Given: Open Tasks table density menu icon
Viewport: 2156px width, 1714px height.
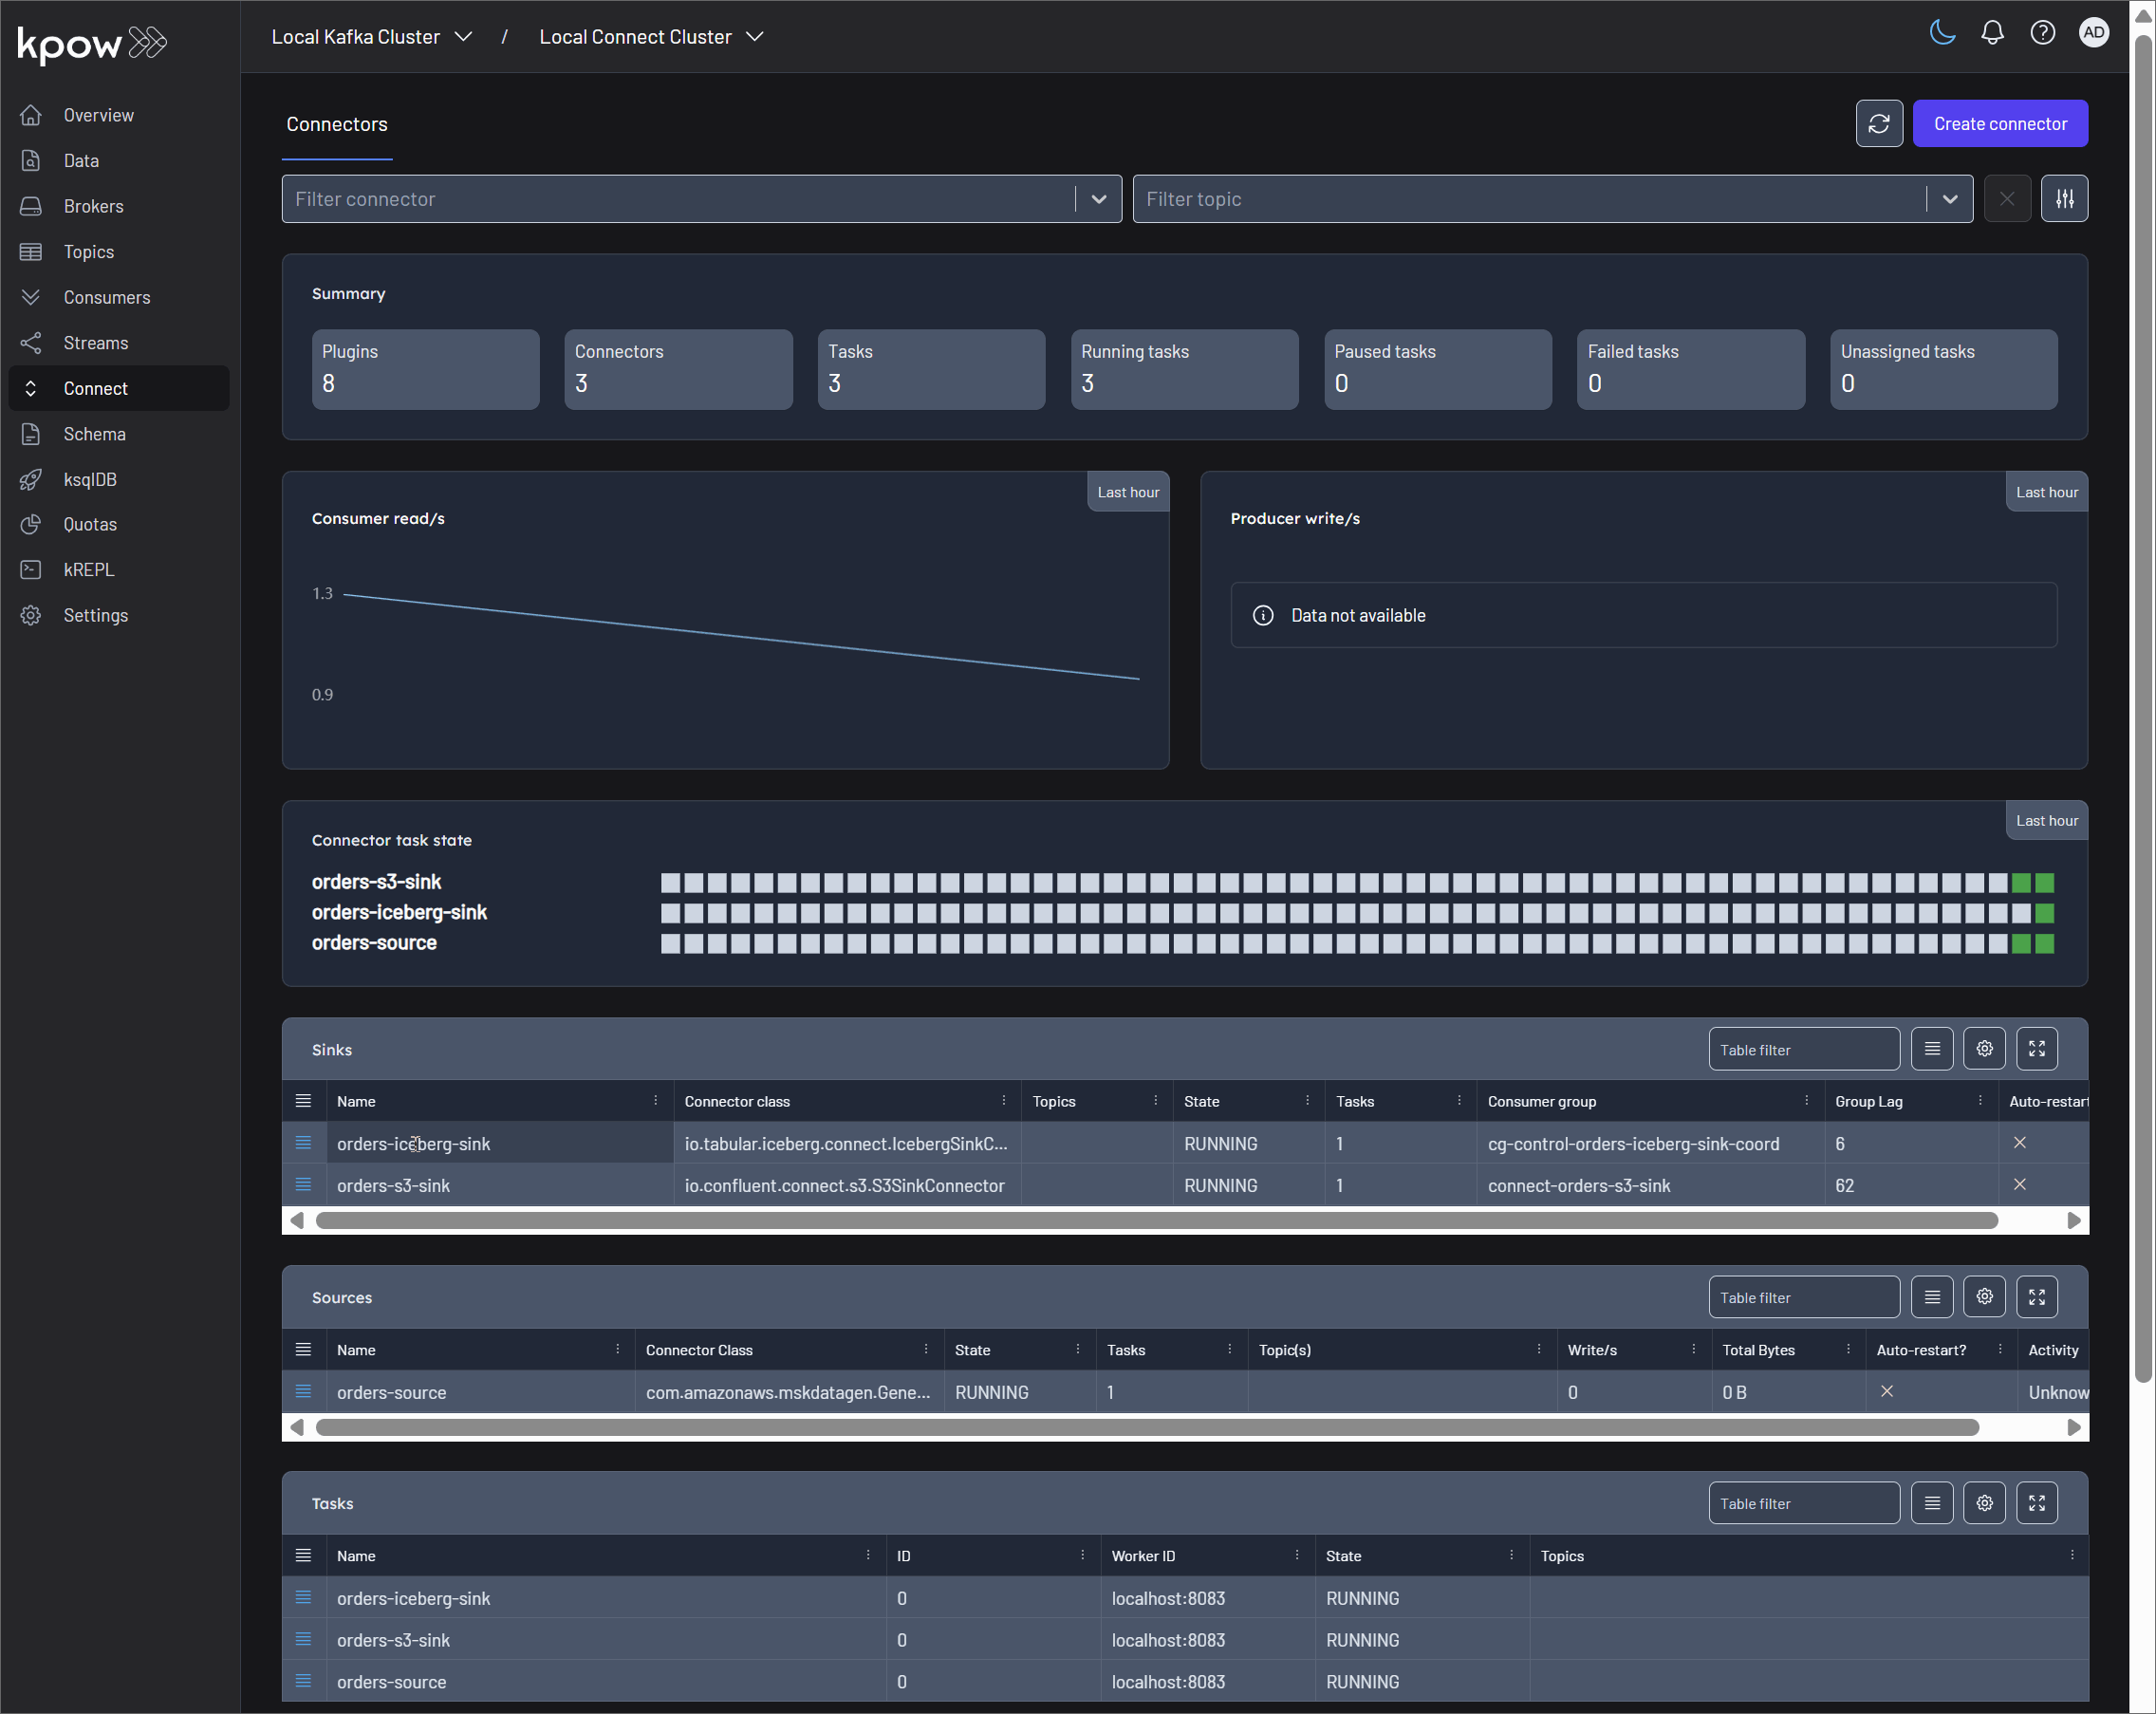Looking at the screenshot, I should pyautogui.click(x=1931, y=1503).
